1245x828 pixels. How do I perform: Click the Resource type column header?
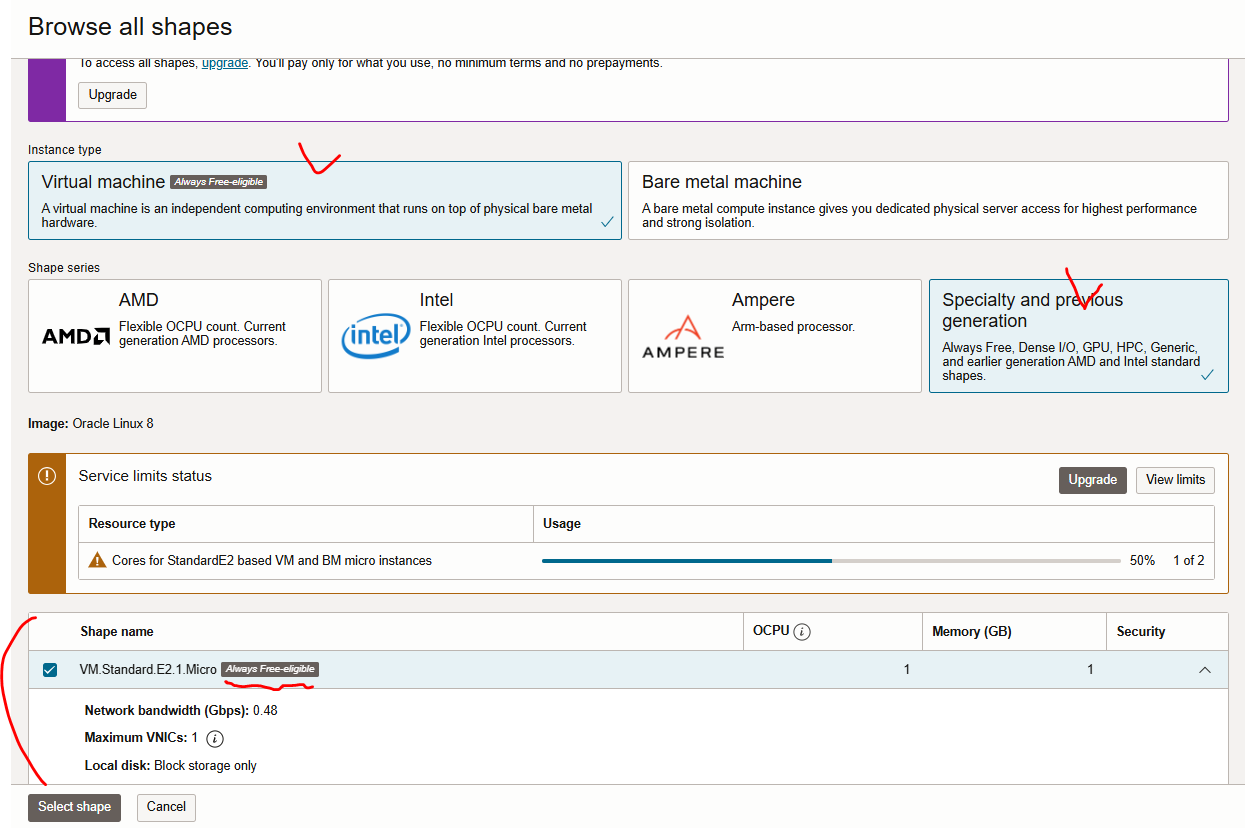(x=132, y=524)
